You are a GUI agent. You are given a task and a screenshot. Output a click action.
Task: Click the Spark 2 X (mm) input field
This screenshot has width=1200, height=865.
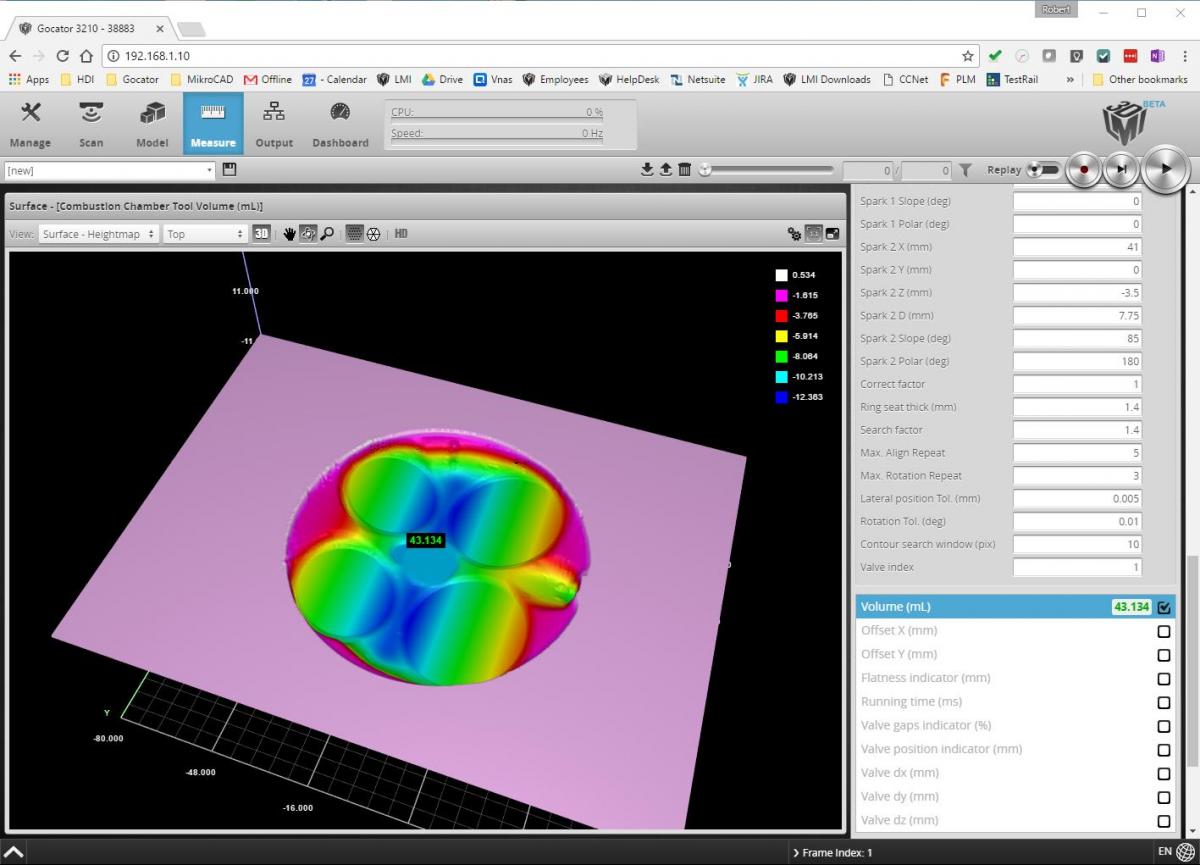coord(1077,247)
